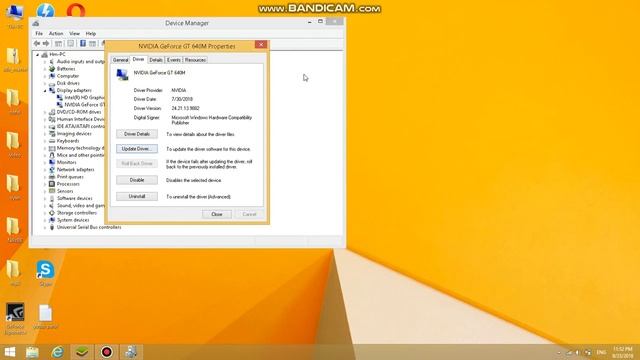
Task: Select the Memory technology devices row
Action: (x=76, y=148)
